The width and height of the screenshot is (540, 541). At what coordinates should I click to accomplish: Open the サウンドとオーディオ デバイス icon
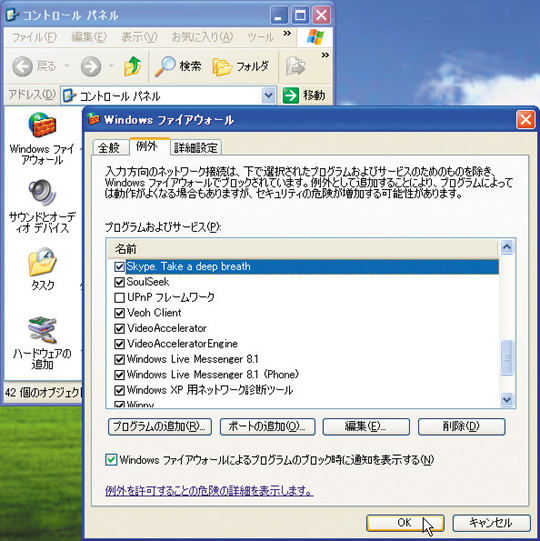point(42,192)
